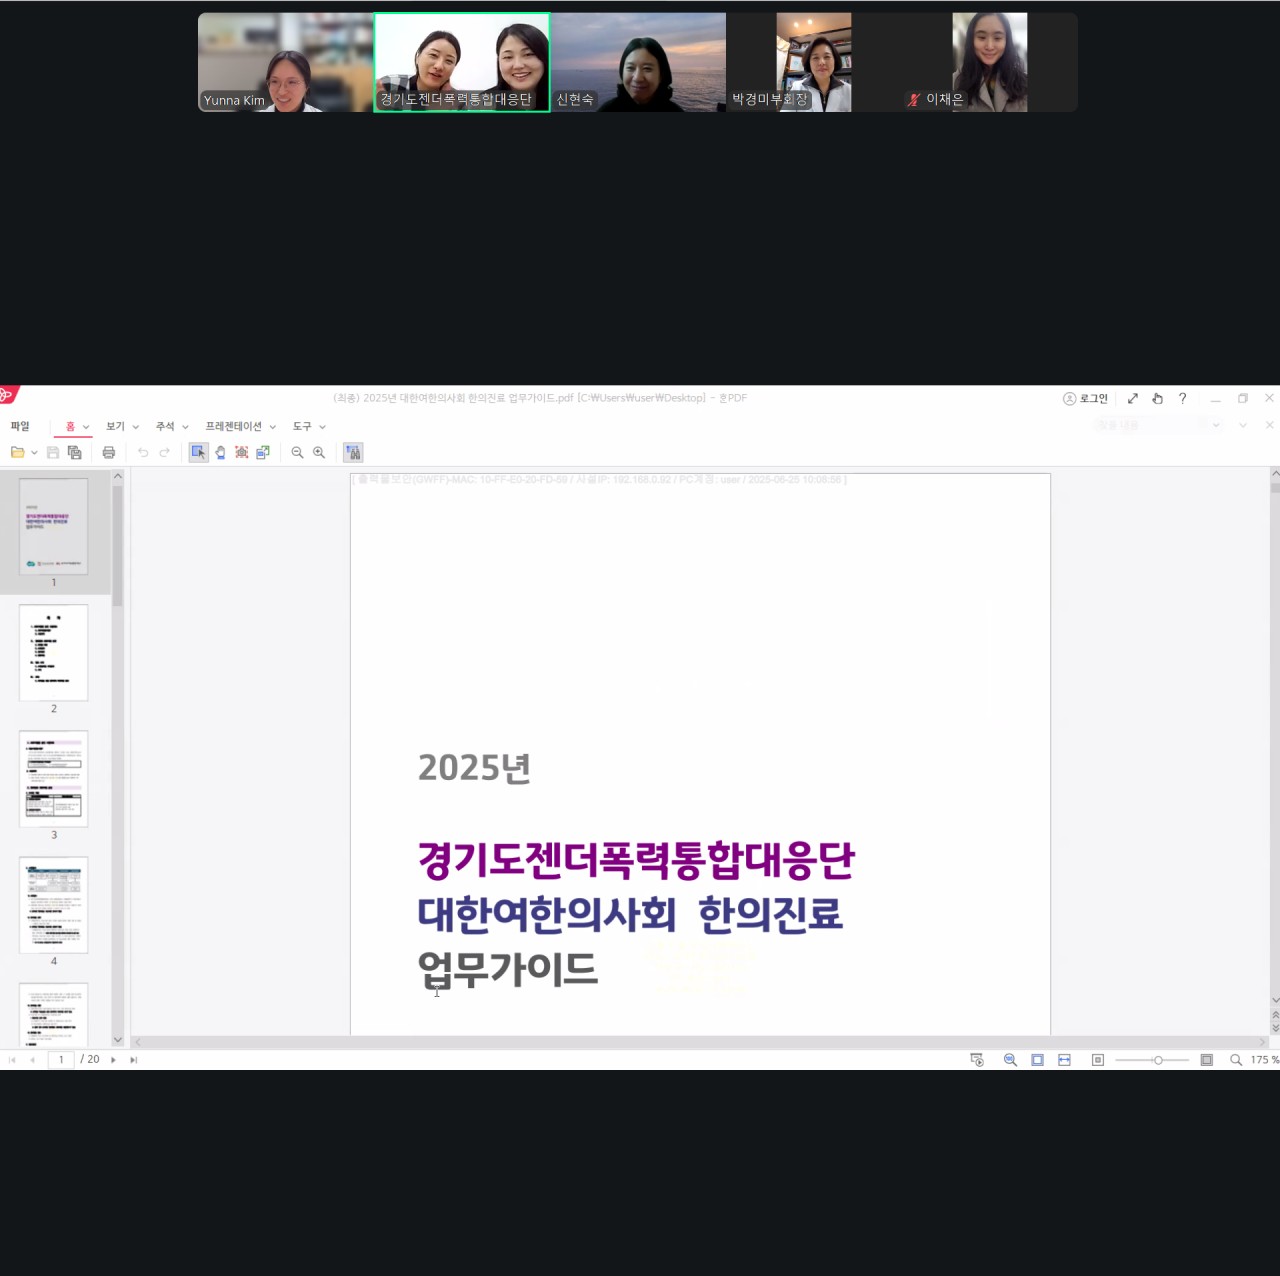The image size is (1280, 1276).
Task: Click the full-screen expand arrows icon
Action: pos(1133,398)
